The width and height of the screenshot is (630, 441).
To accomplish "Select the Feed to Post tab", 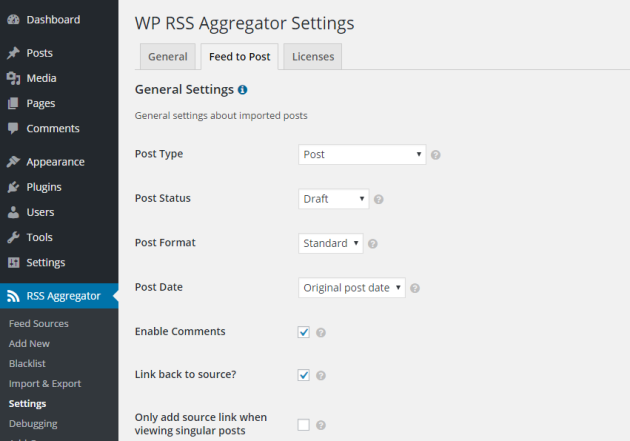I will point(239,57).
